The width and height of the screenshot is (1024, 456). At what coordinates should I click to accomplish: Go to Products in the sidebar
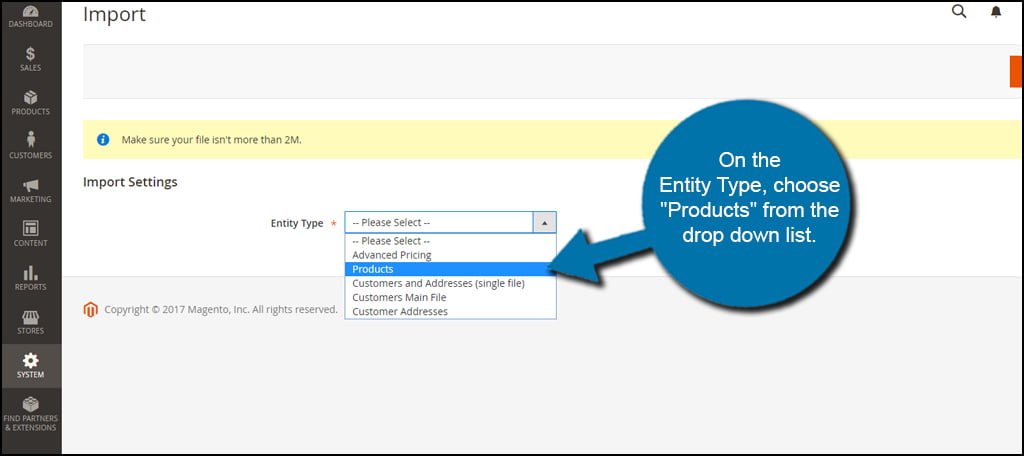click(30, 103)
